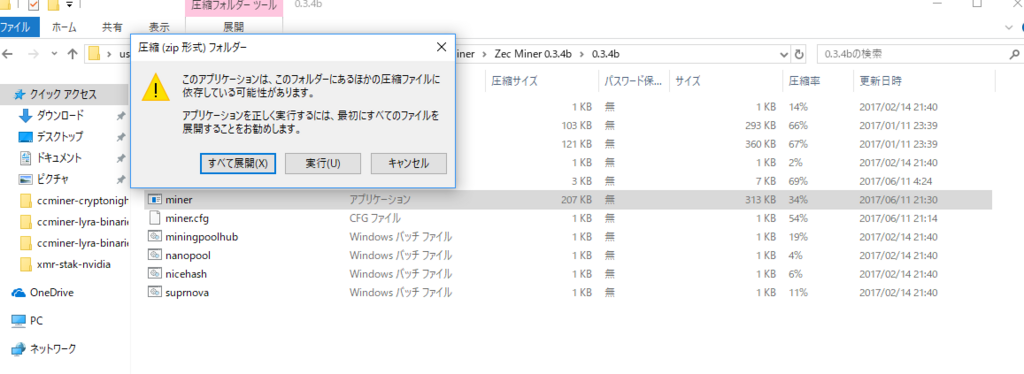Select PC in navigation pane
The height and width of the screenshot is (374, 1024).
[37, 320]
